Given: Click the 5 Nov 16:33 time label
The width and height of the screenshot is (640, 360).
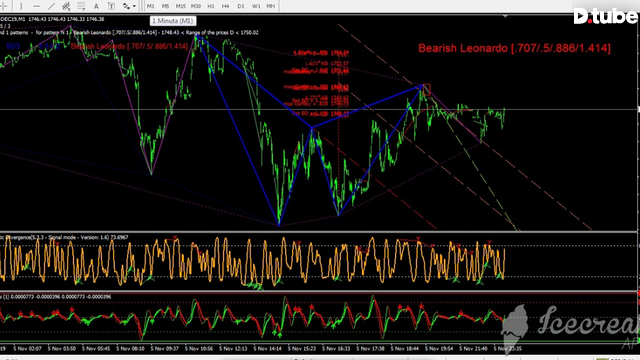Looking at the screenshot, I should [x=336, y=349].
